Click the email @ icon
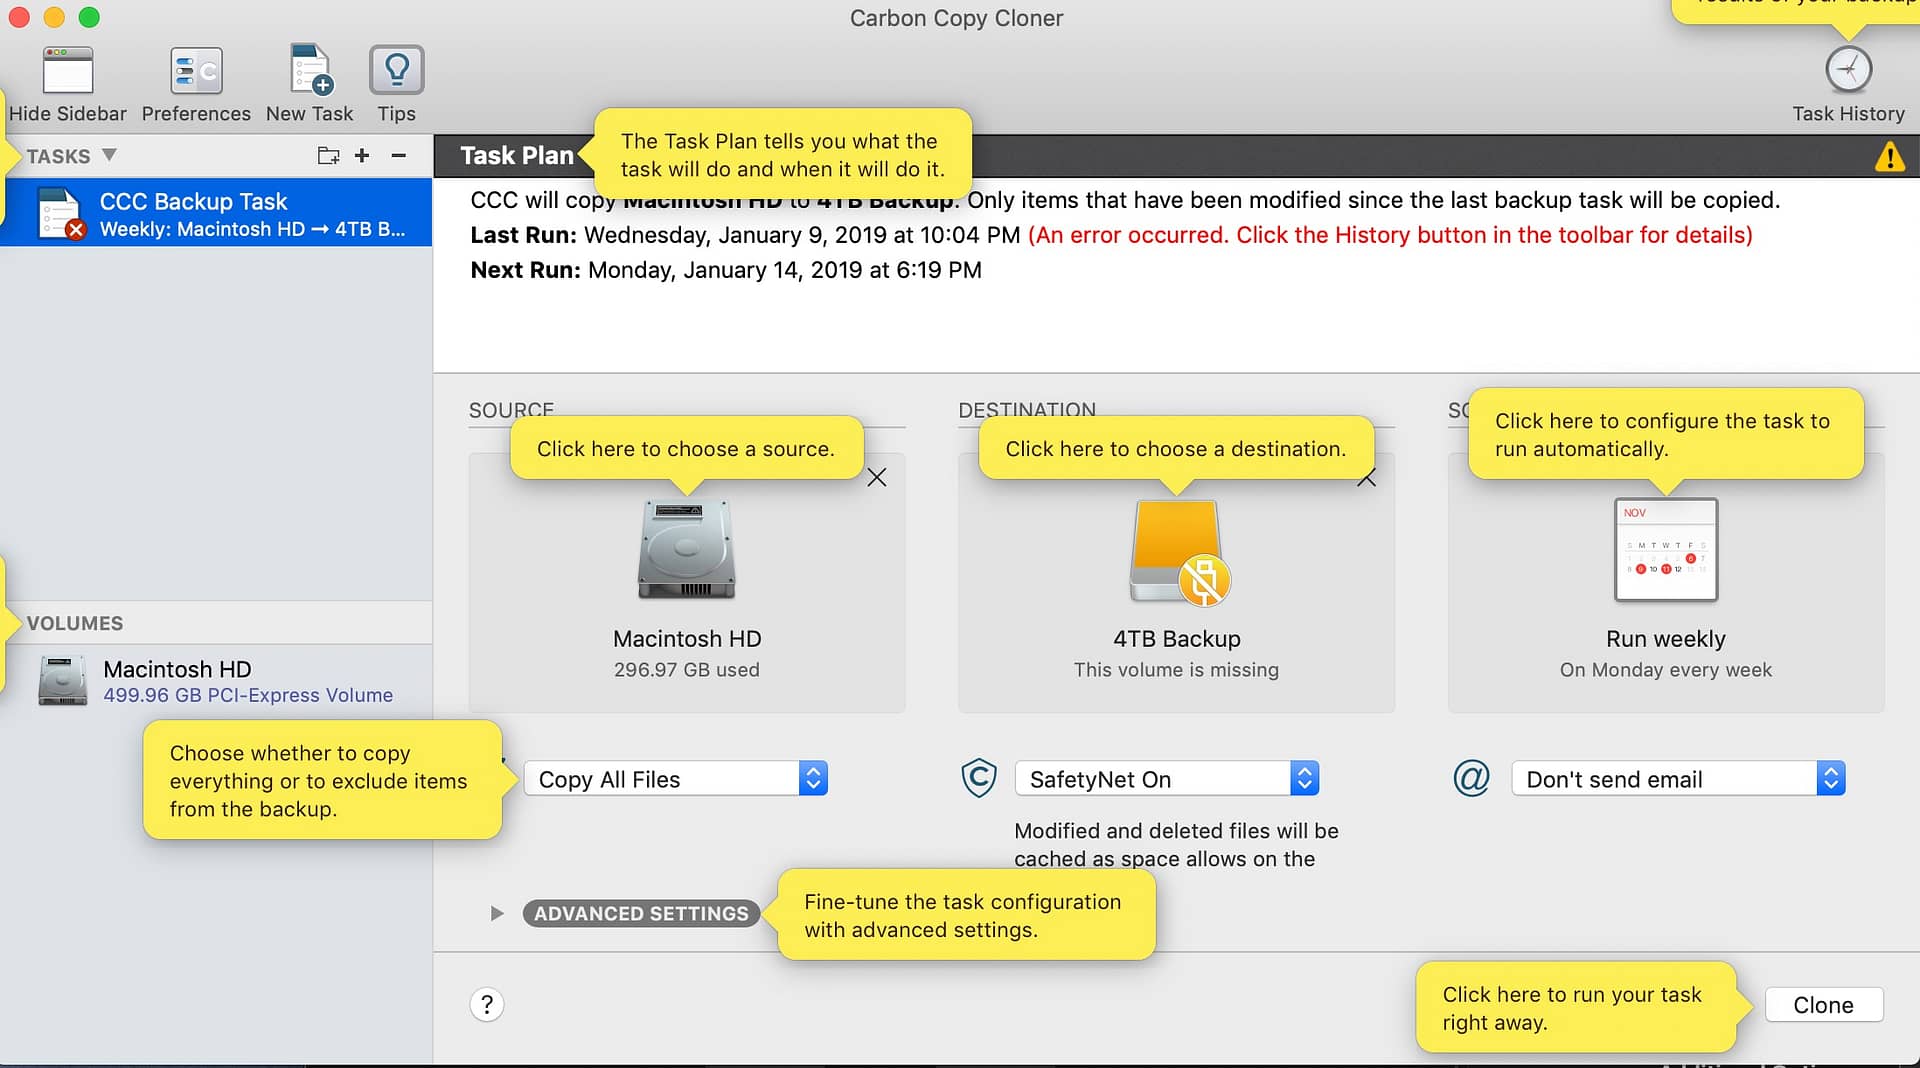The image size is (1920, 1068). click(x=1471, y=778)
